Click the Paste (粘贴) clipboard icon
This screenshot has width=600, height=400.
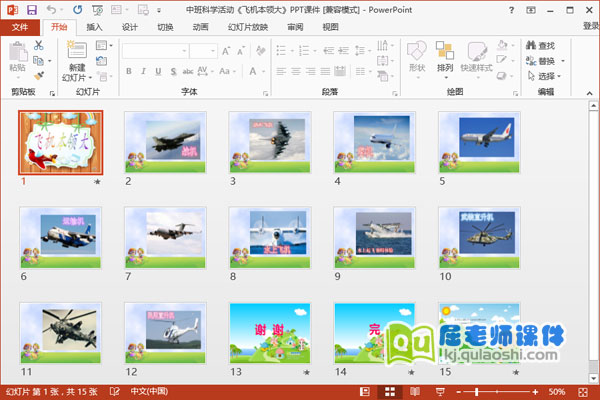[17, 55]
